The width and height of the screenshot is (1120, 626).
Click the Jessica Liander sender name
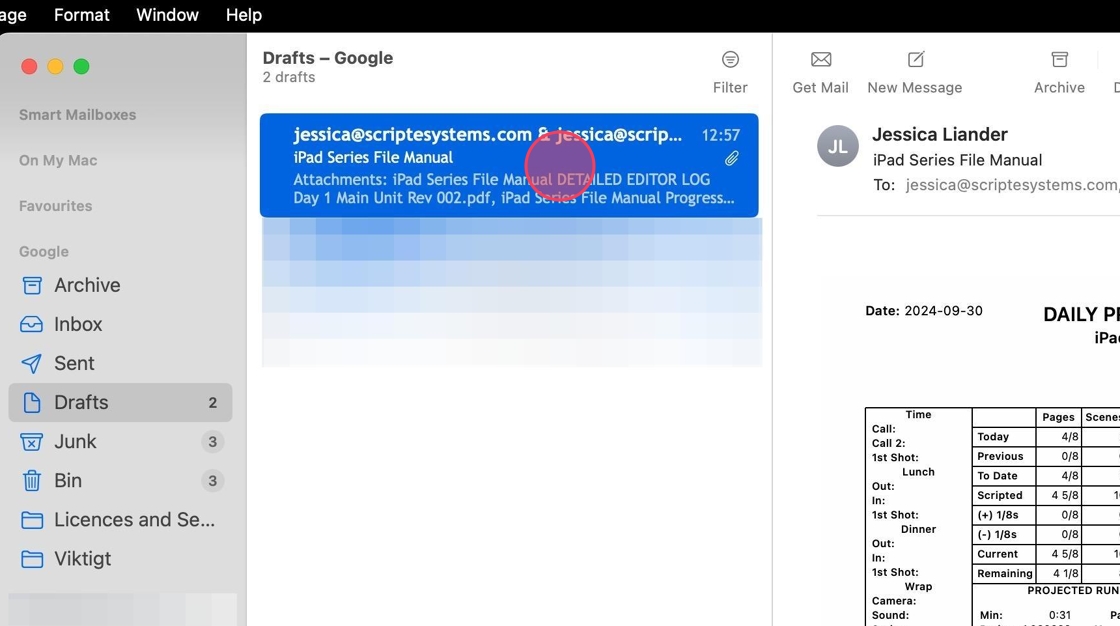tap(939, 134)
